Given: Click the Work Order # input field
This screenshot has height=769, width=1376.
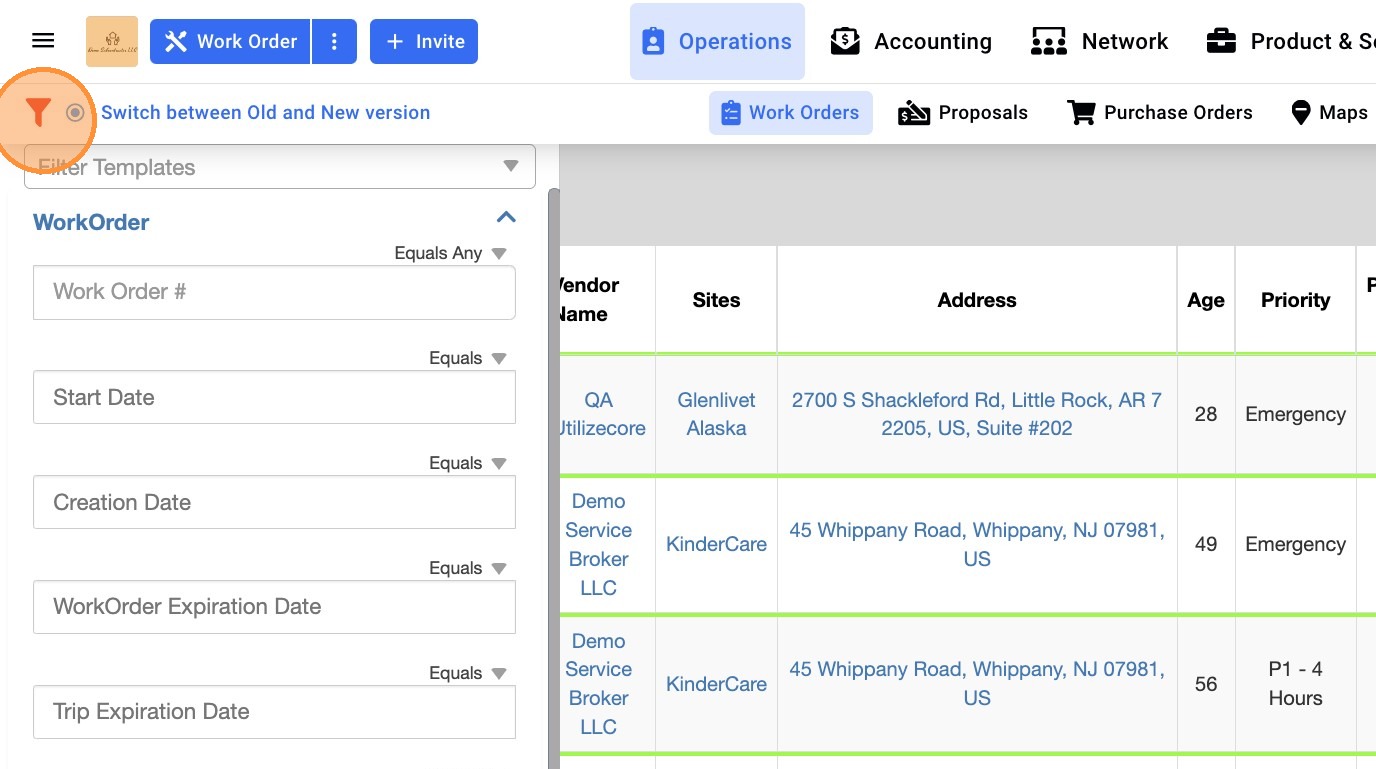Looking at the screenshot, I should pyautogui.click(x=274, y=292).
